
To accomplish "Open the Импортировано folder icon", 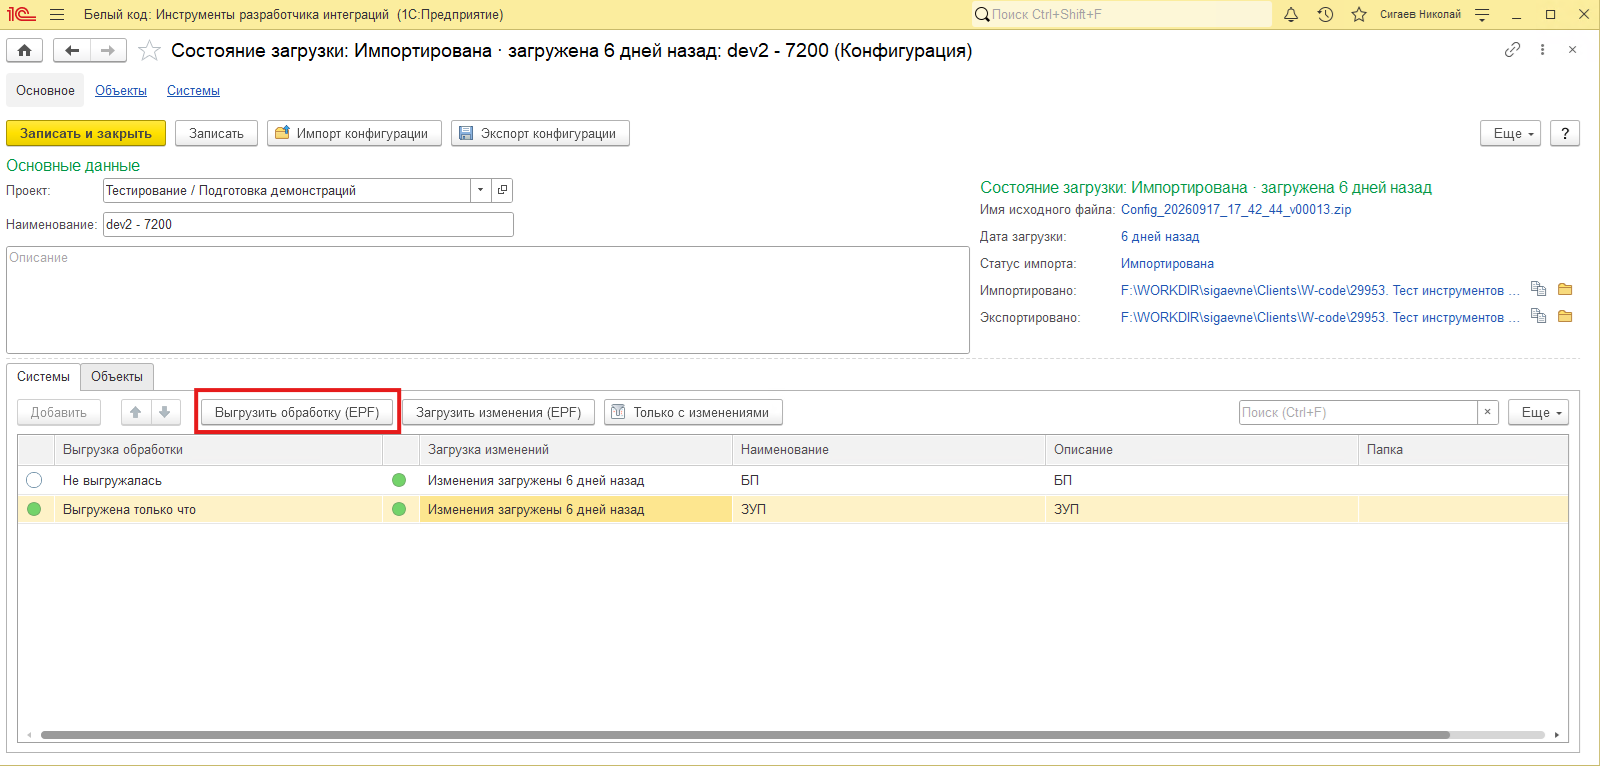I will [1565, 290].
